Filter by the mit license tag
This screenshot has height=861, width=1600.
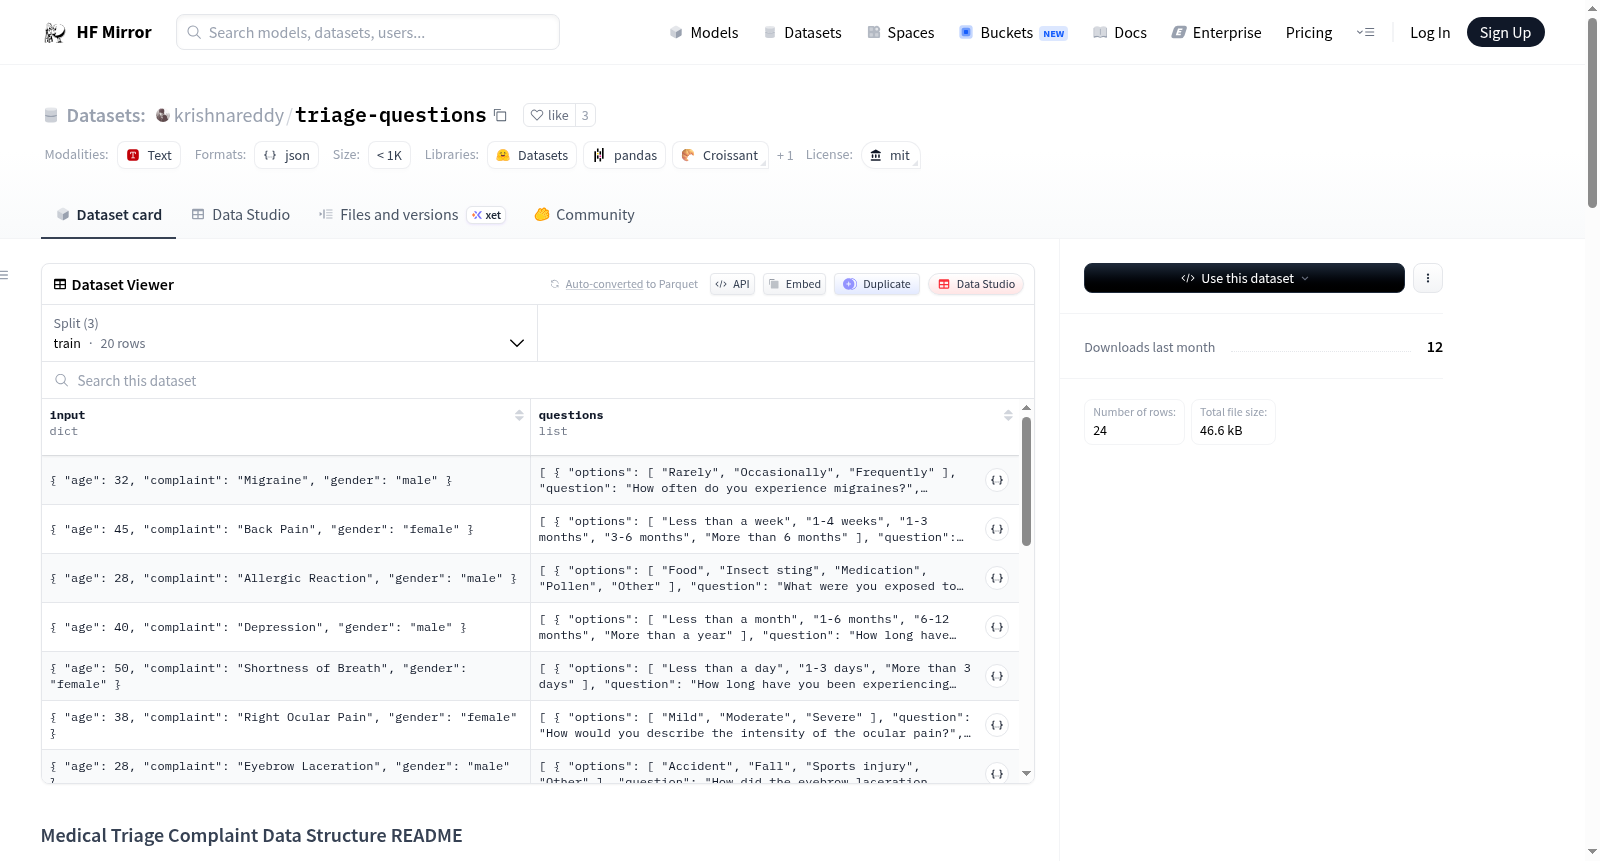click(890, 155)
